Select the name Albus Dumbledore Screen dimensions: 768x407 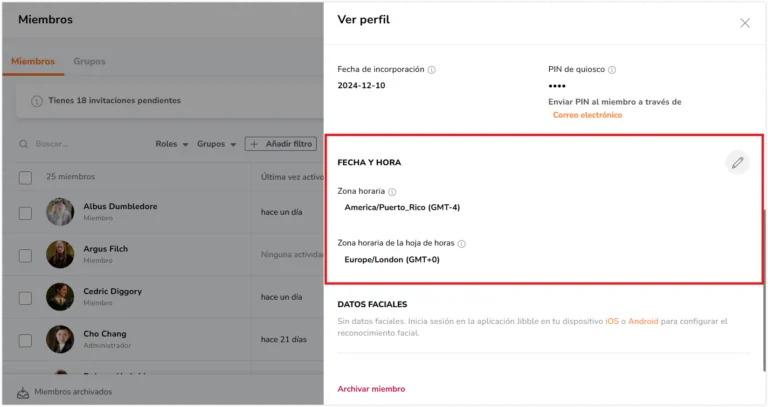120,207
